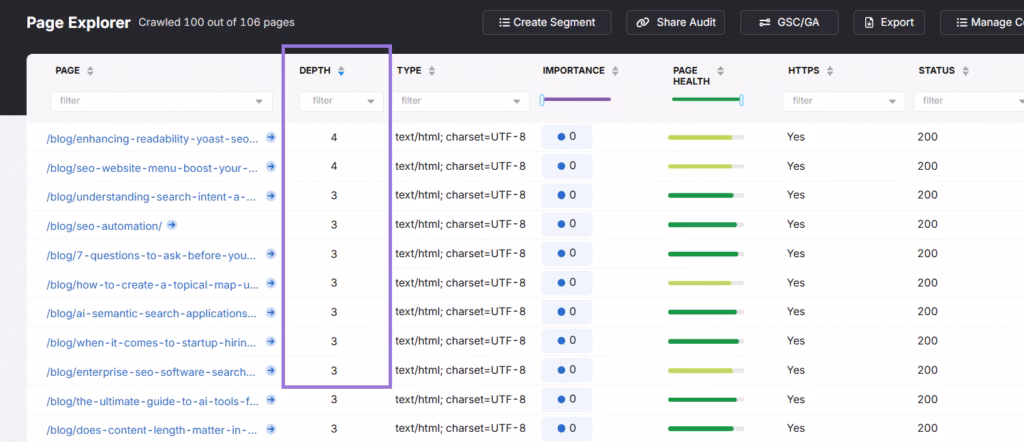This screenshot has height=442, width=1024.
Task: Export the page explorer data
Action: coord(889,22)
